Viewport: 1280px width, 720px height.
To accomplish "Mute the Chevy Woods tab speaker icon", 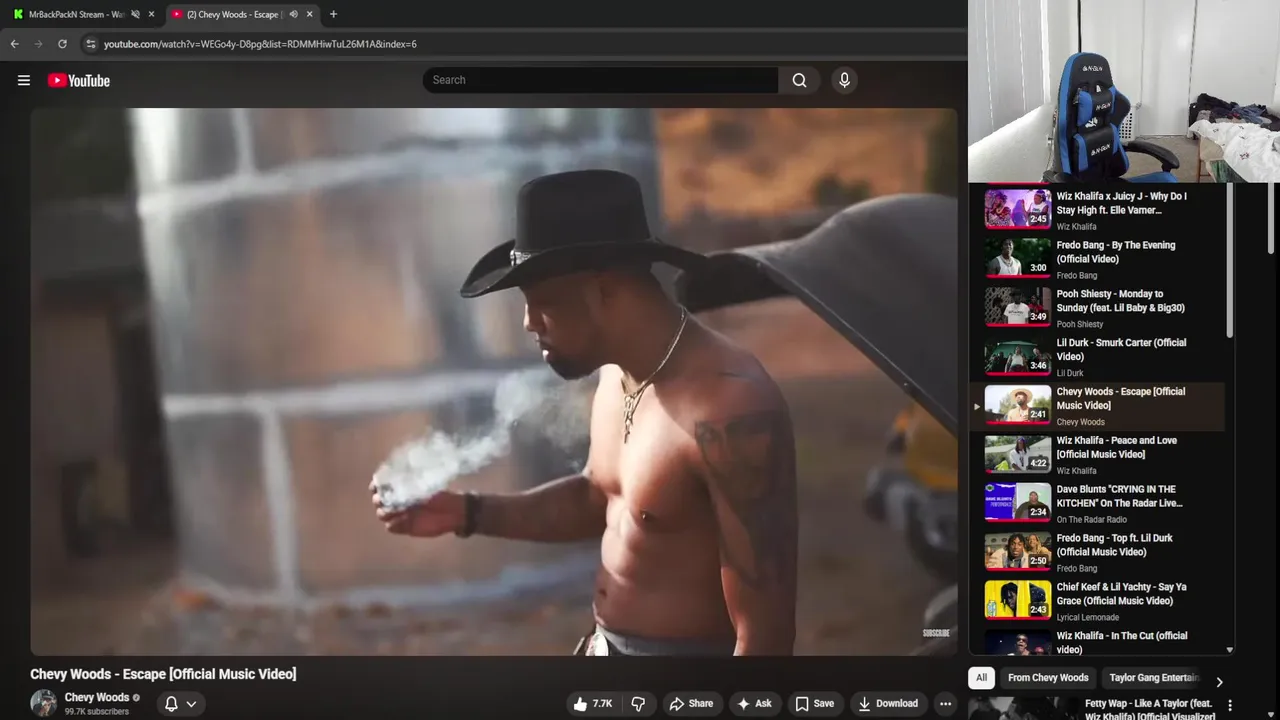I will click(x=293, y=14).
